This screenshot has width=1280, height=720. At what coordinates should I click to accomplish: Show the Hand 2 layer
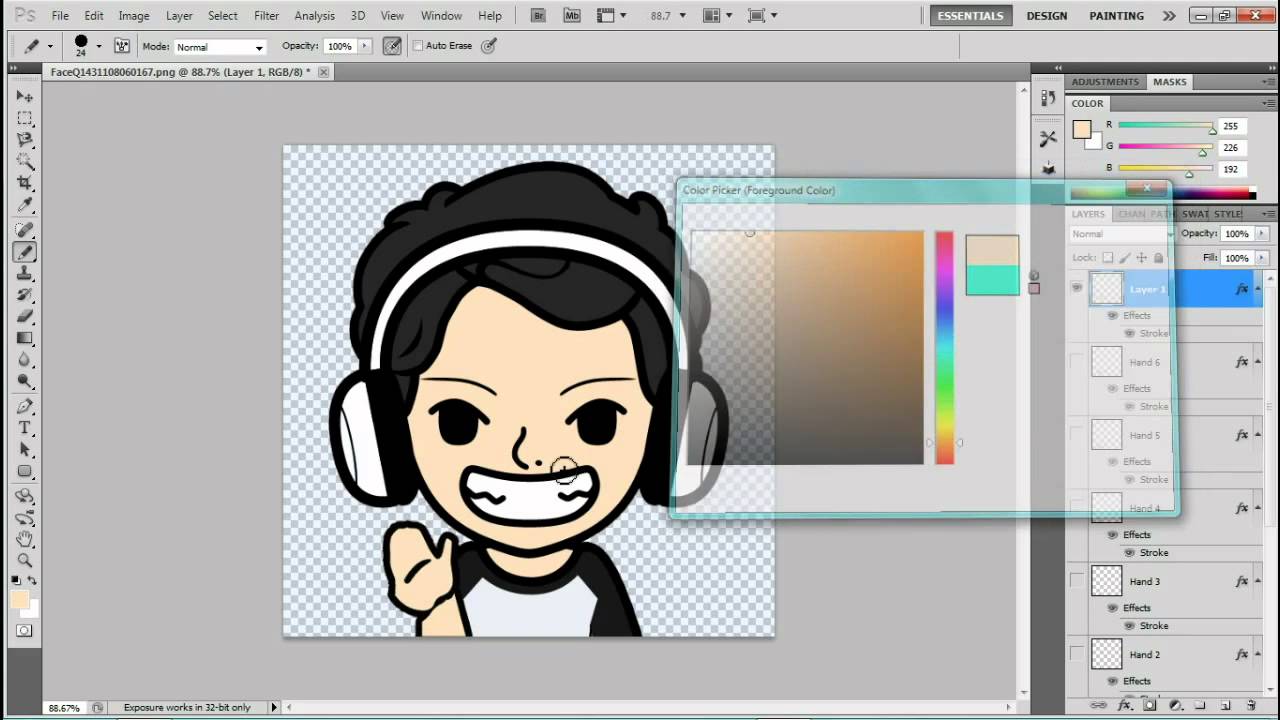click(1077, 654)
